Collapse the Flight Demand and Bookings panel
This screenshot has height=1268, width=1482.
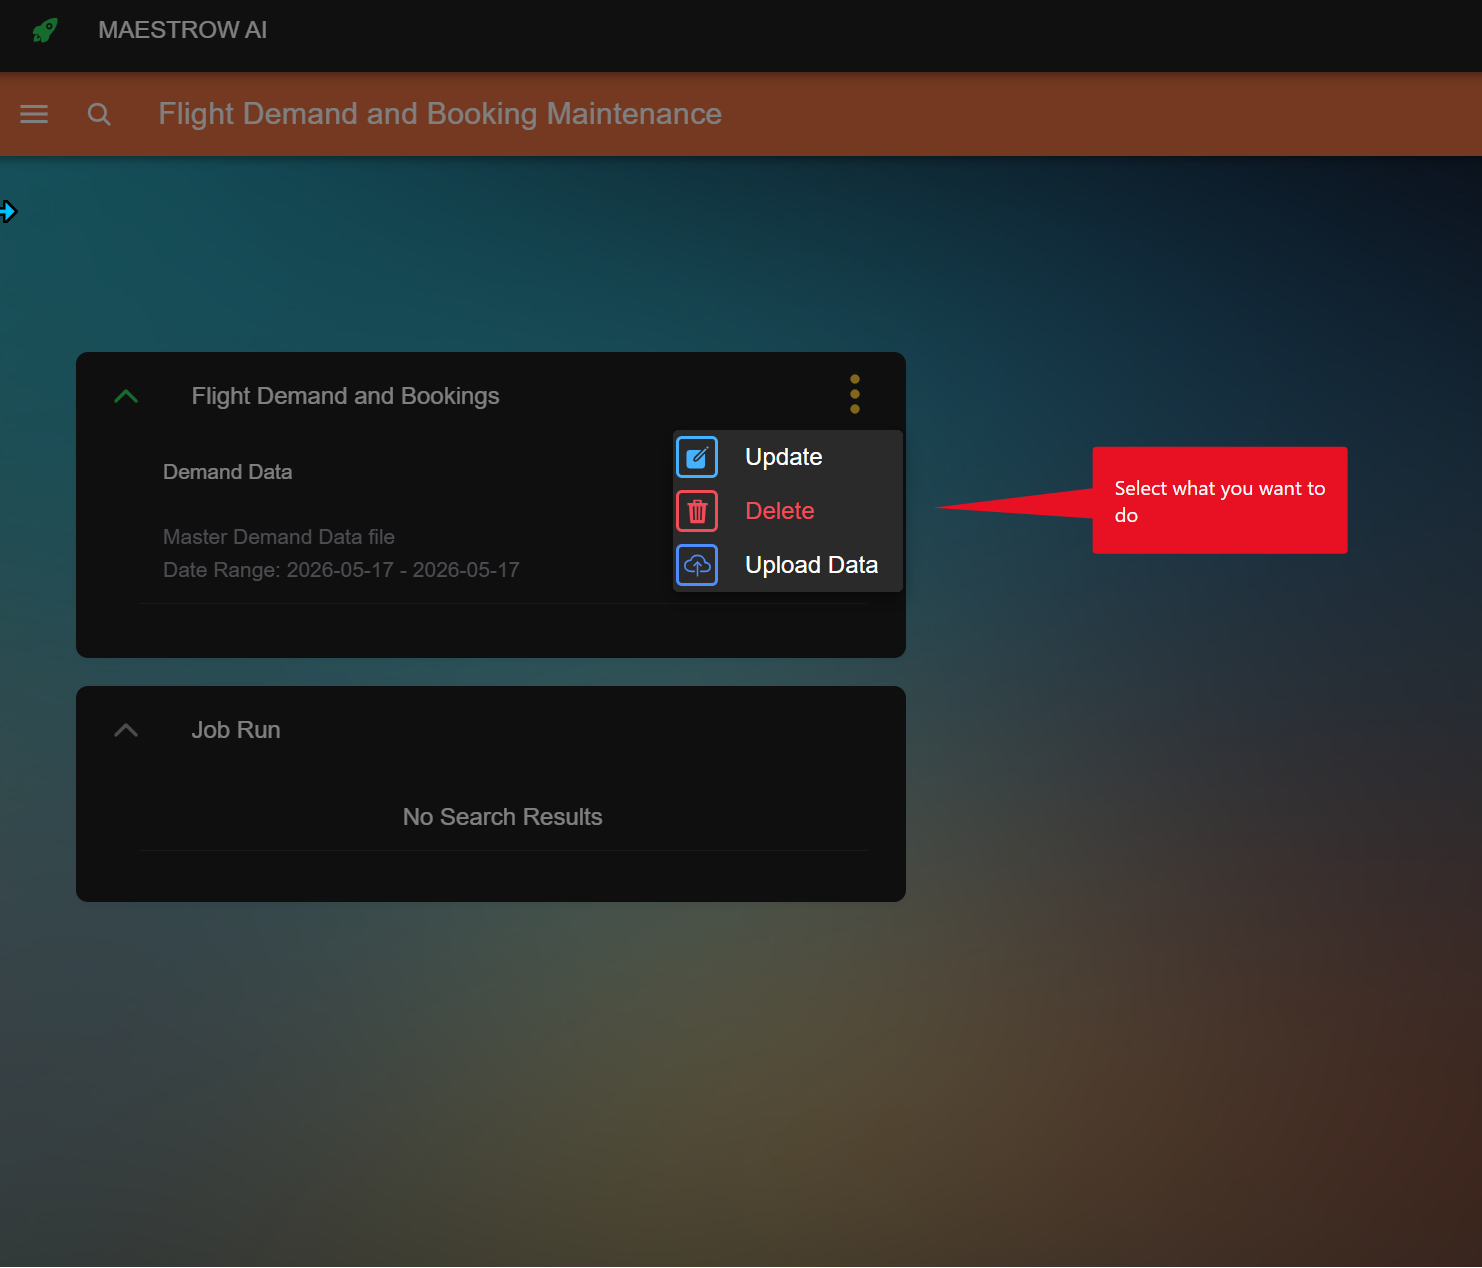[126, 396]
